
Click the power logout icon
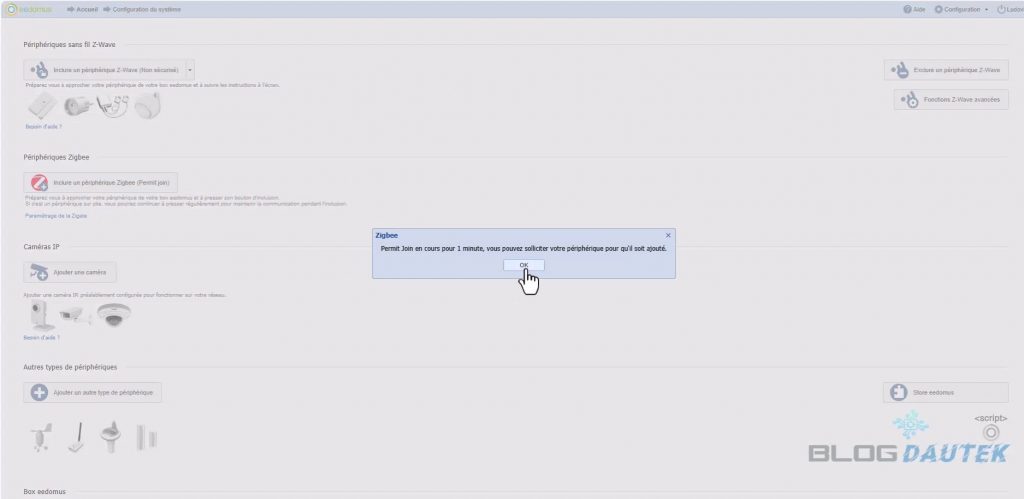[x=1005, y=9]
